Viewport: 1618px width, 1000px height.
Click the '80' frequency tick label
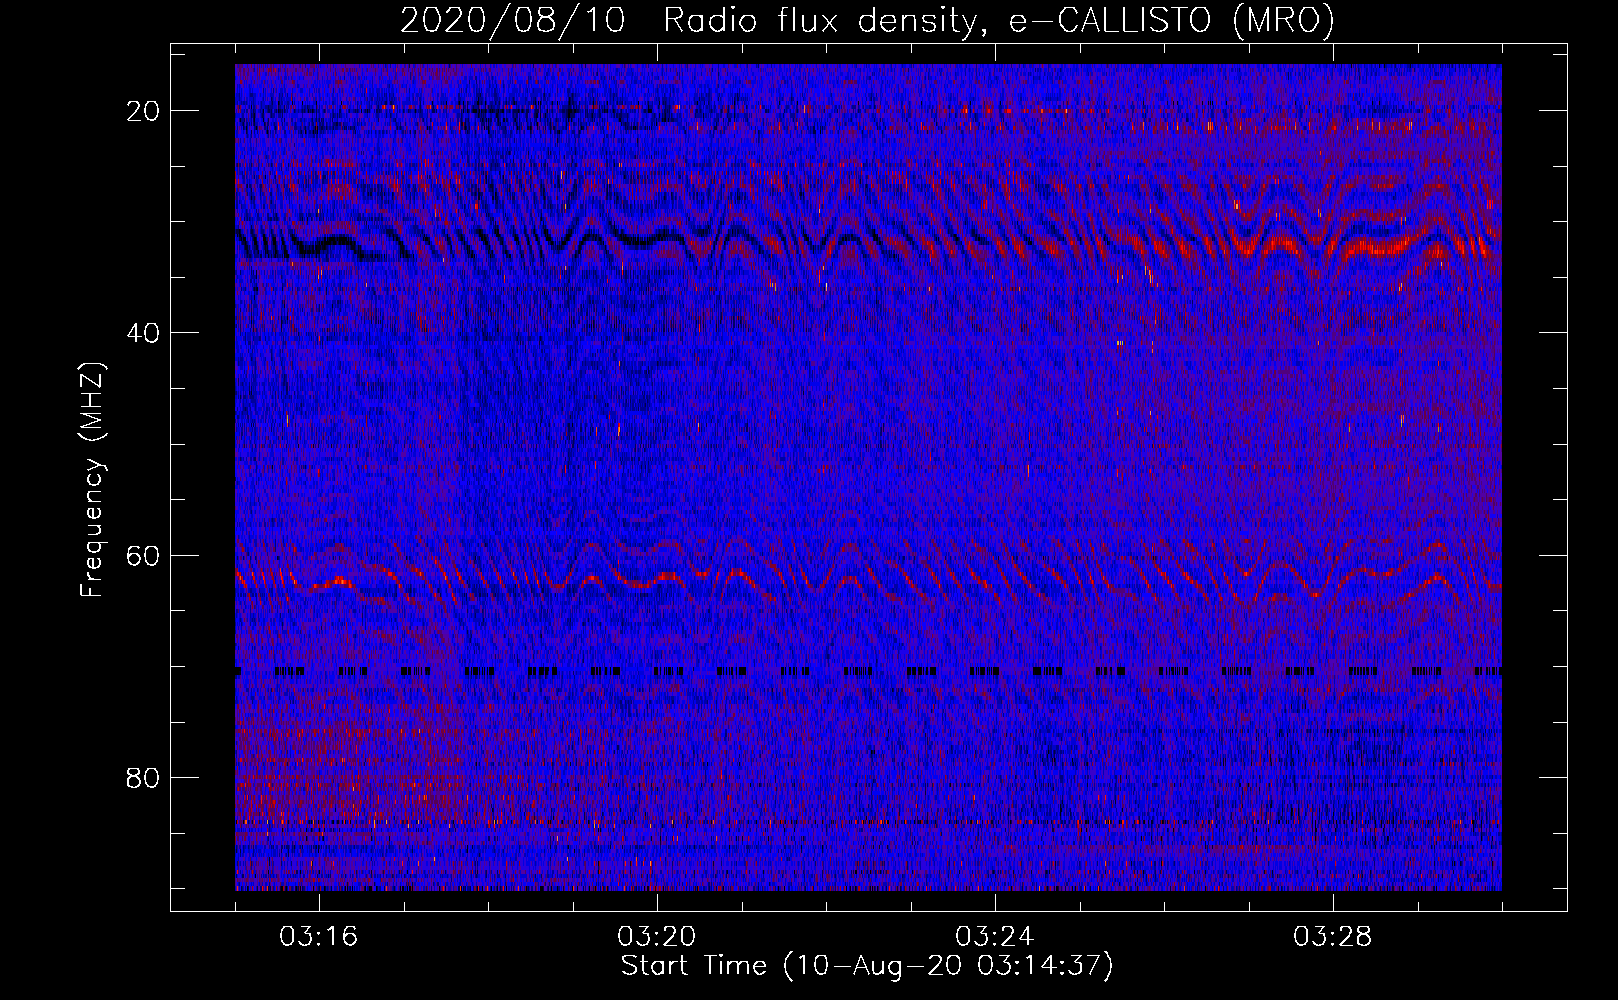[144, 777]
